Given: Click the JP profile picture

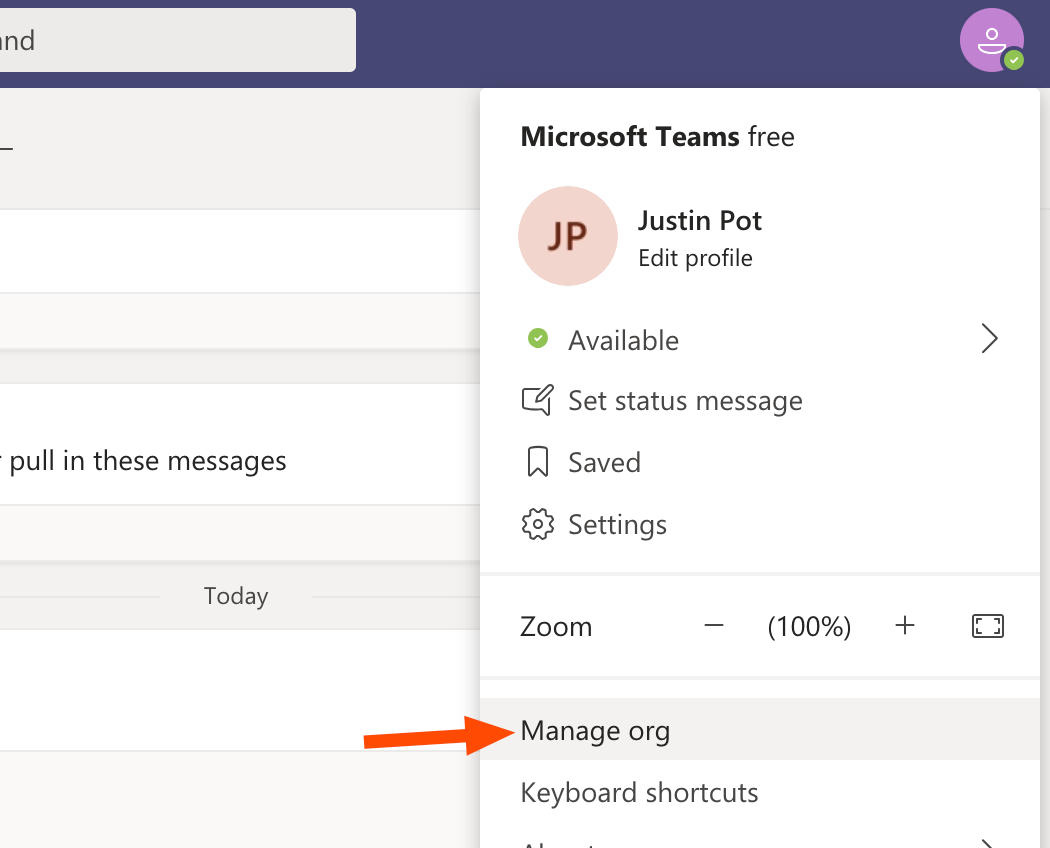Looking at the screenshot, I should pos(568,236).
